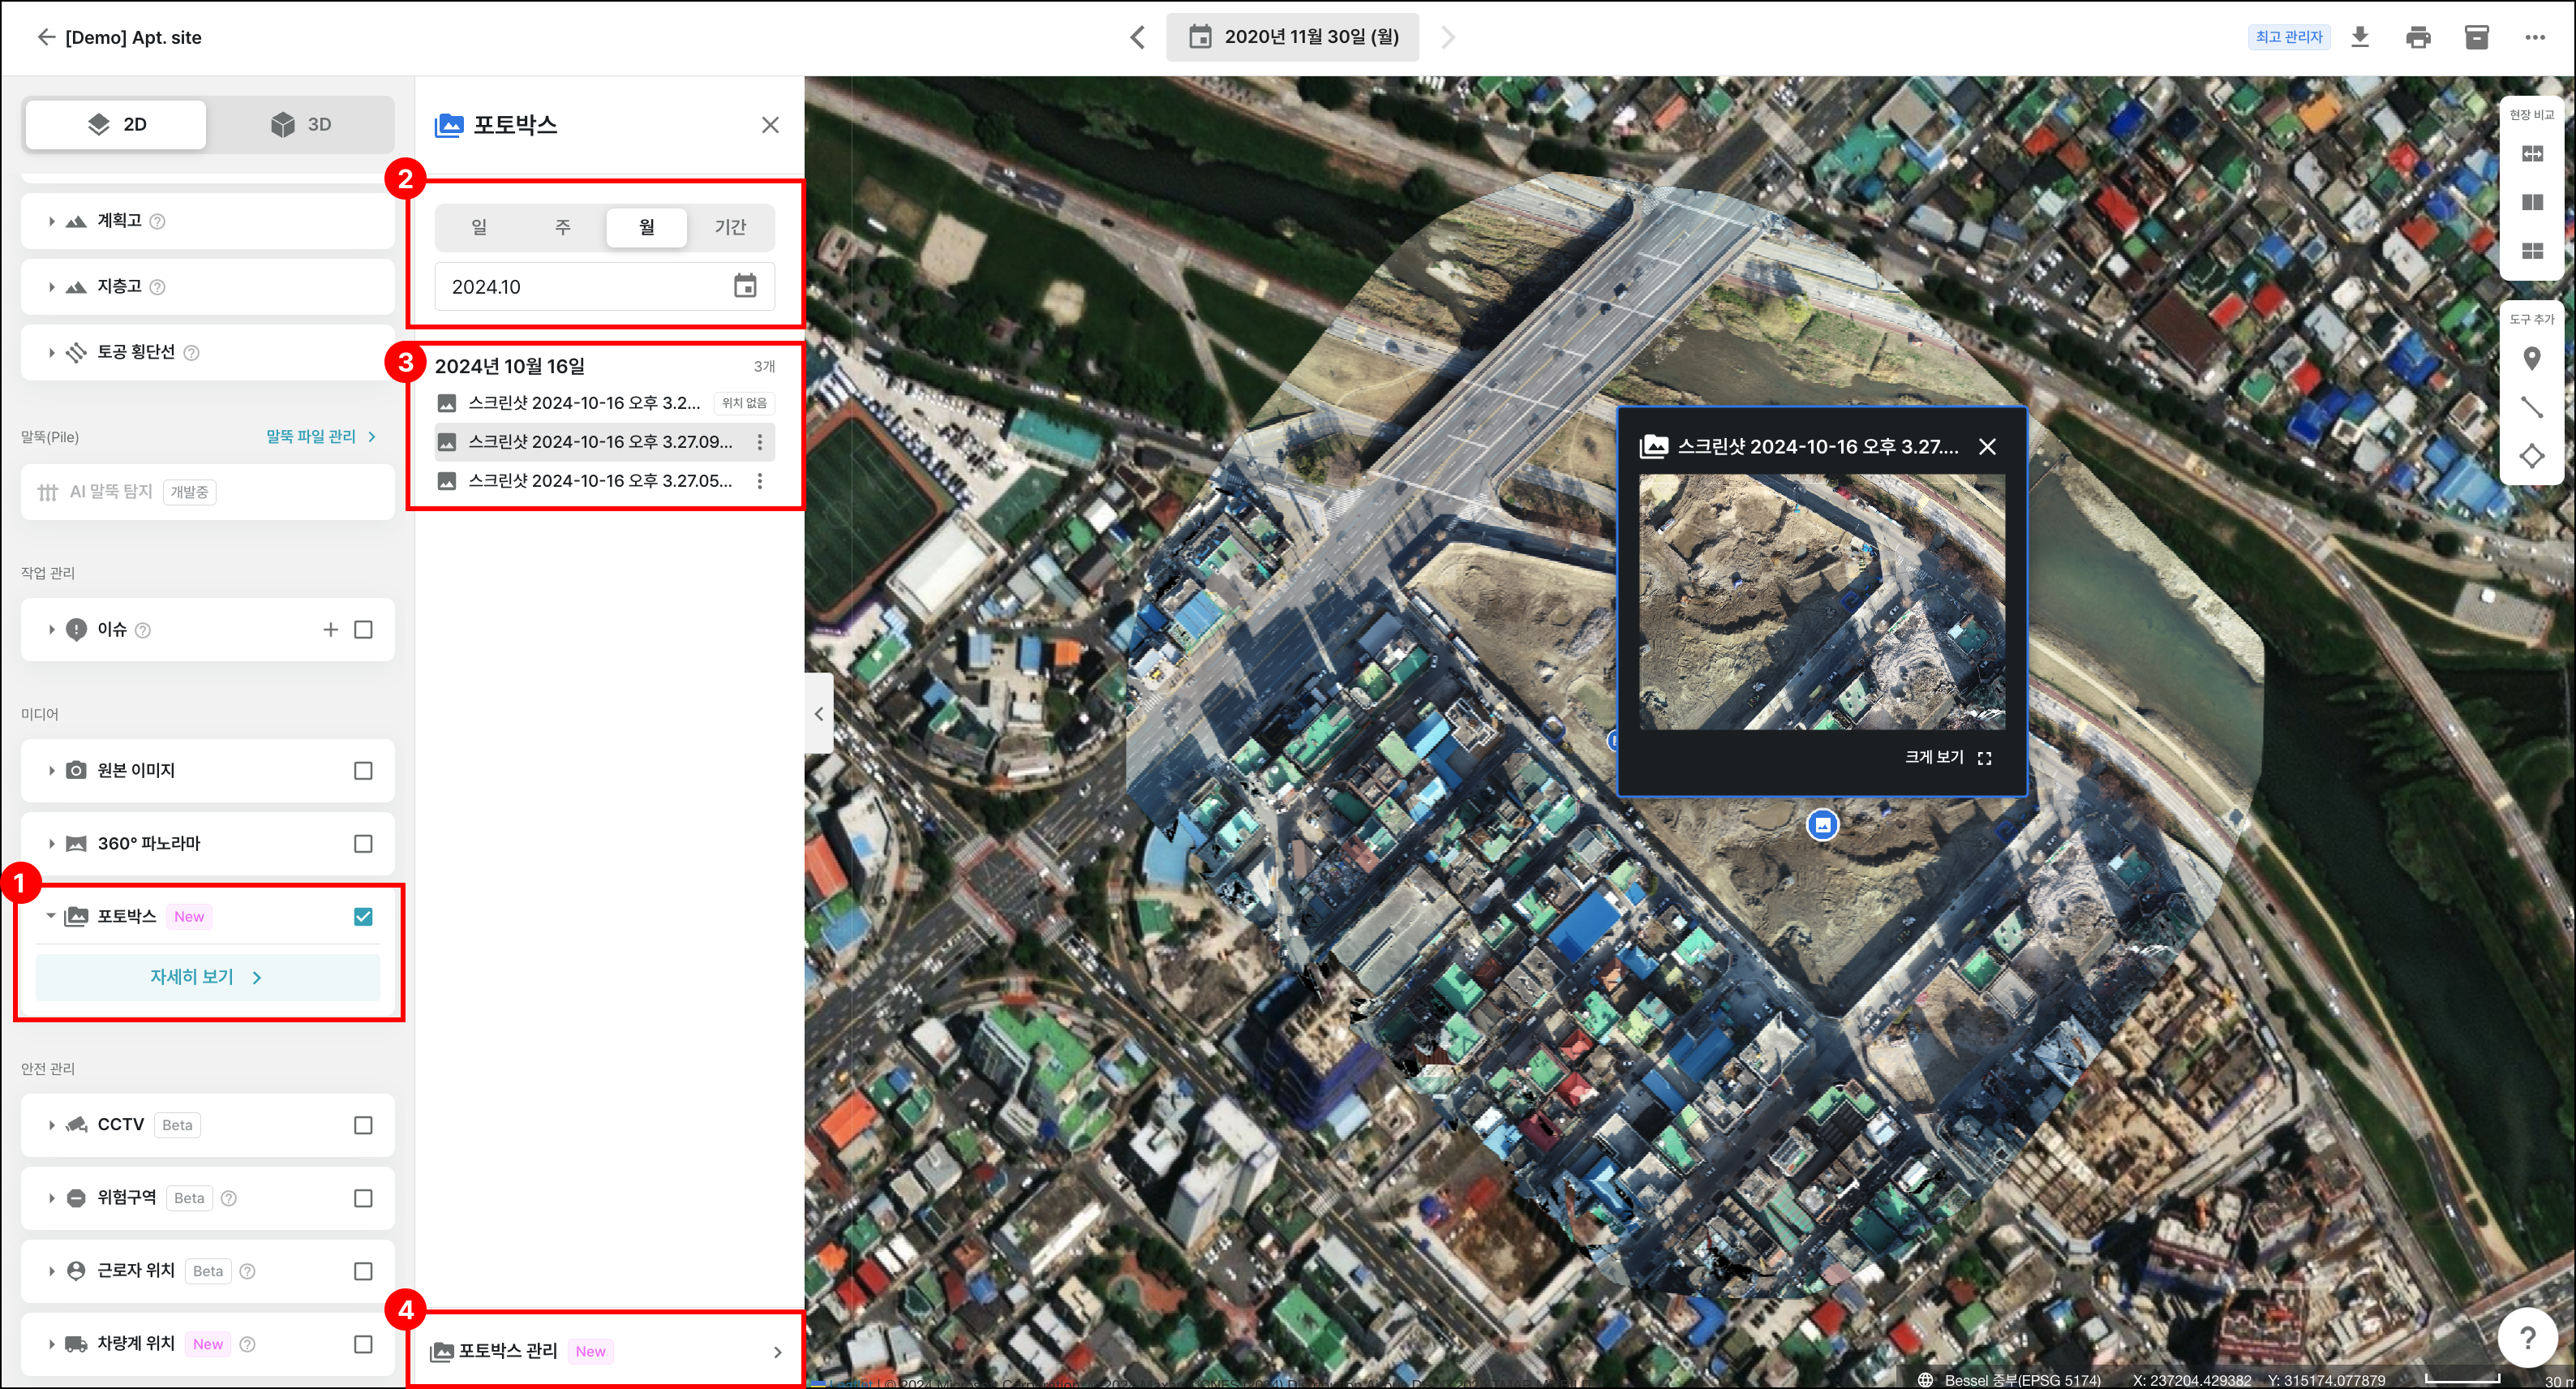This screenshot has height=1389, width=2576.
Task: Select the polygon area tool
Action: tap(2532, 456)
